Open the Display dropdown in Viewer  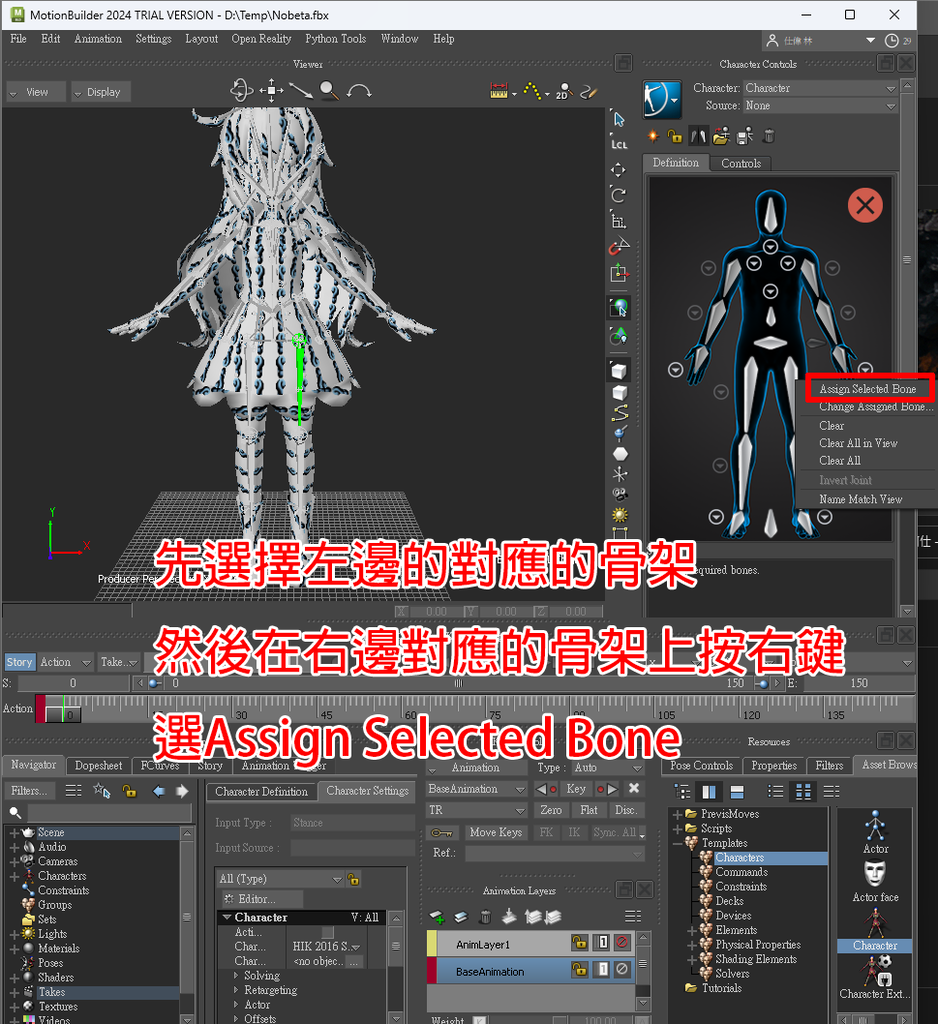tap(101, 92)
